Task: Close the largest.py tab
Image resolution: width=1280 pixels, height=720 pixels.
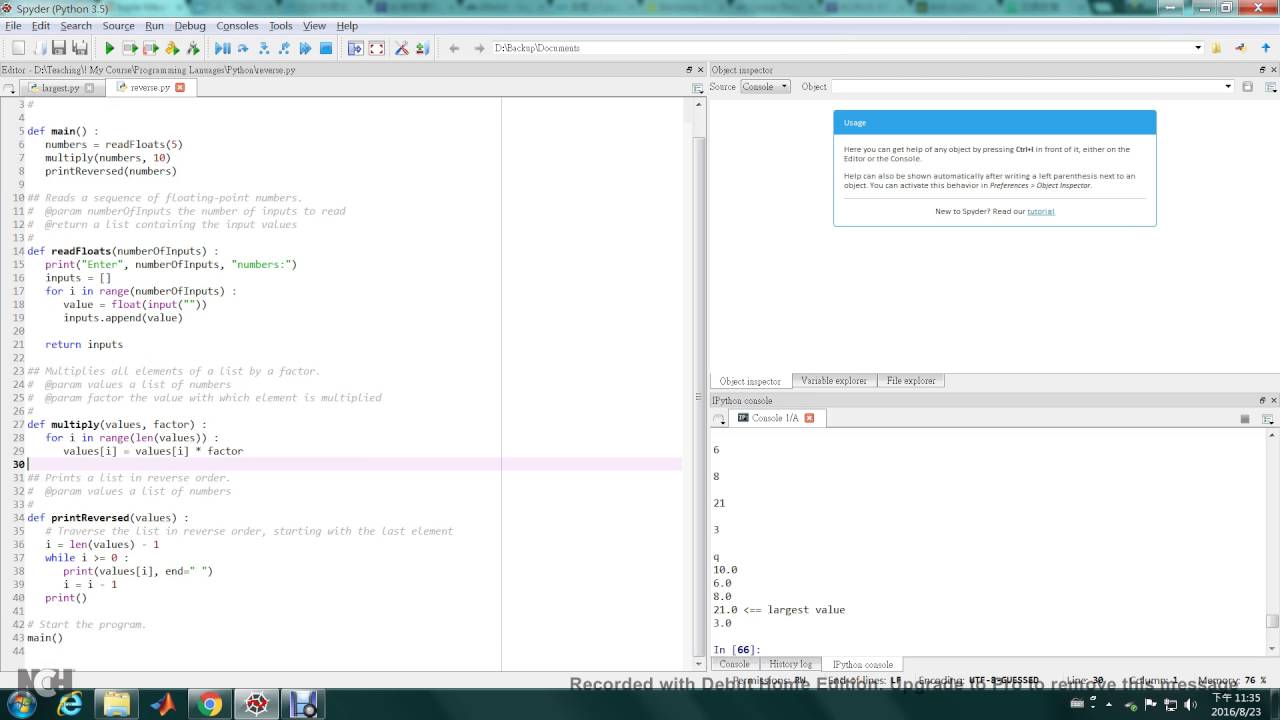Action: 89,88
